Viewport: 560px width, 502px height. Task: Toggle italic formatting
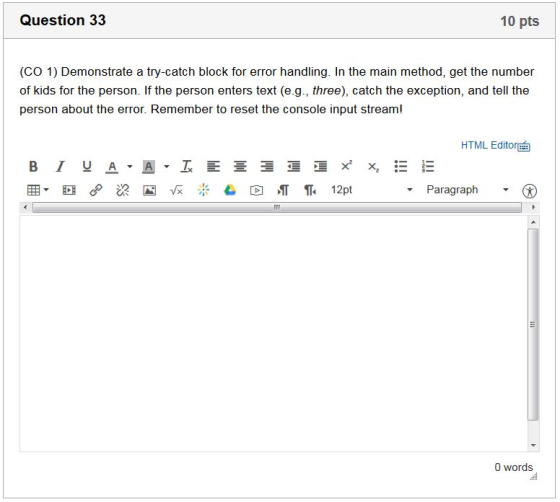coord(60,166)
